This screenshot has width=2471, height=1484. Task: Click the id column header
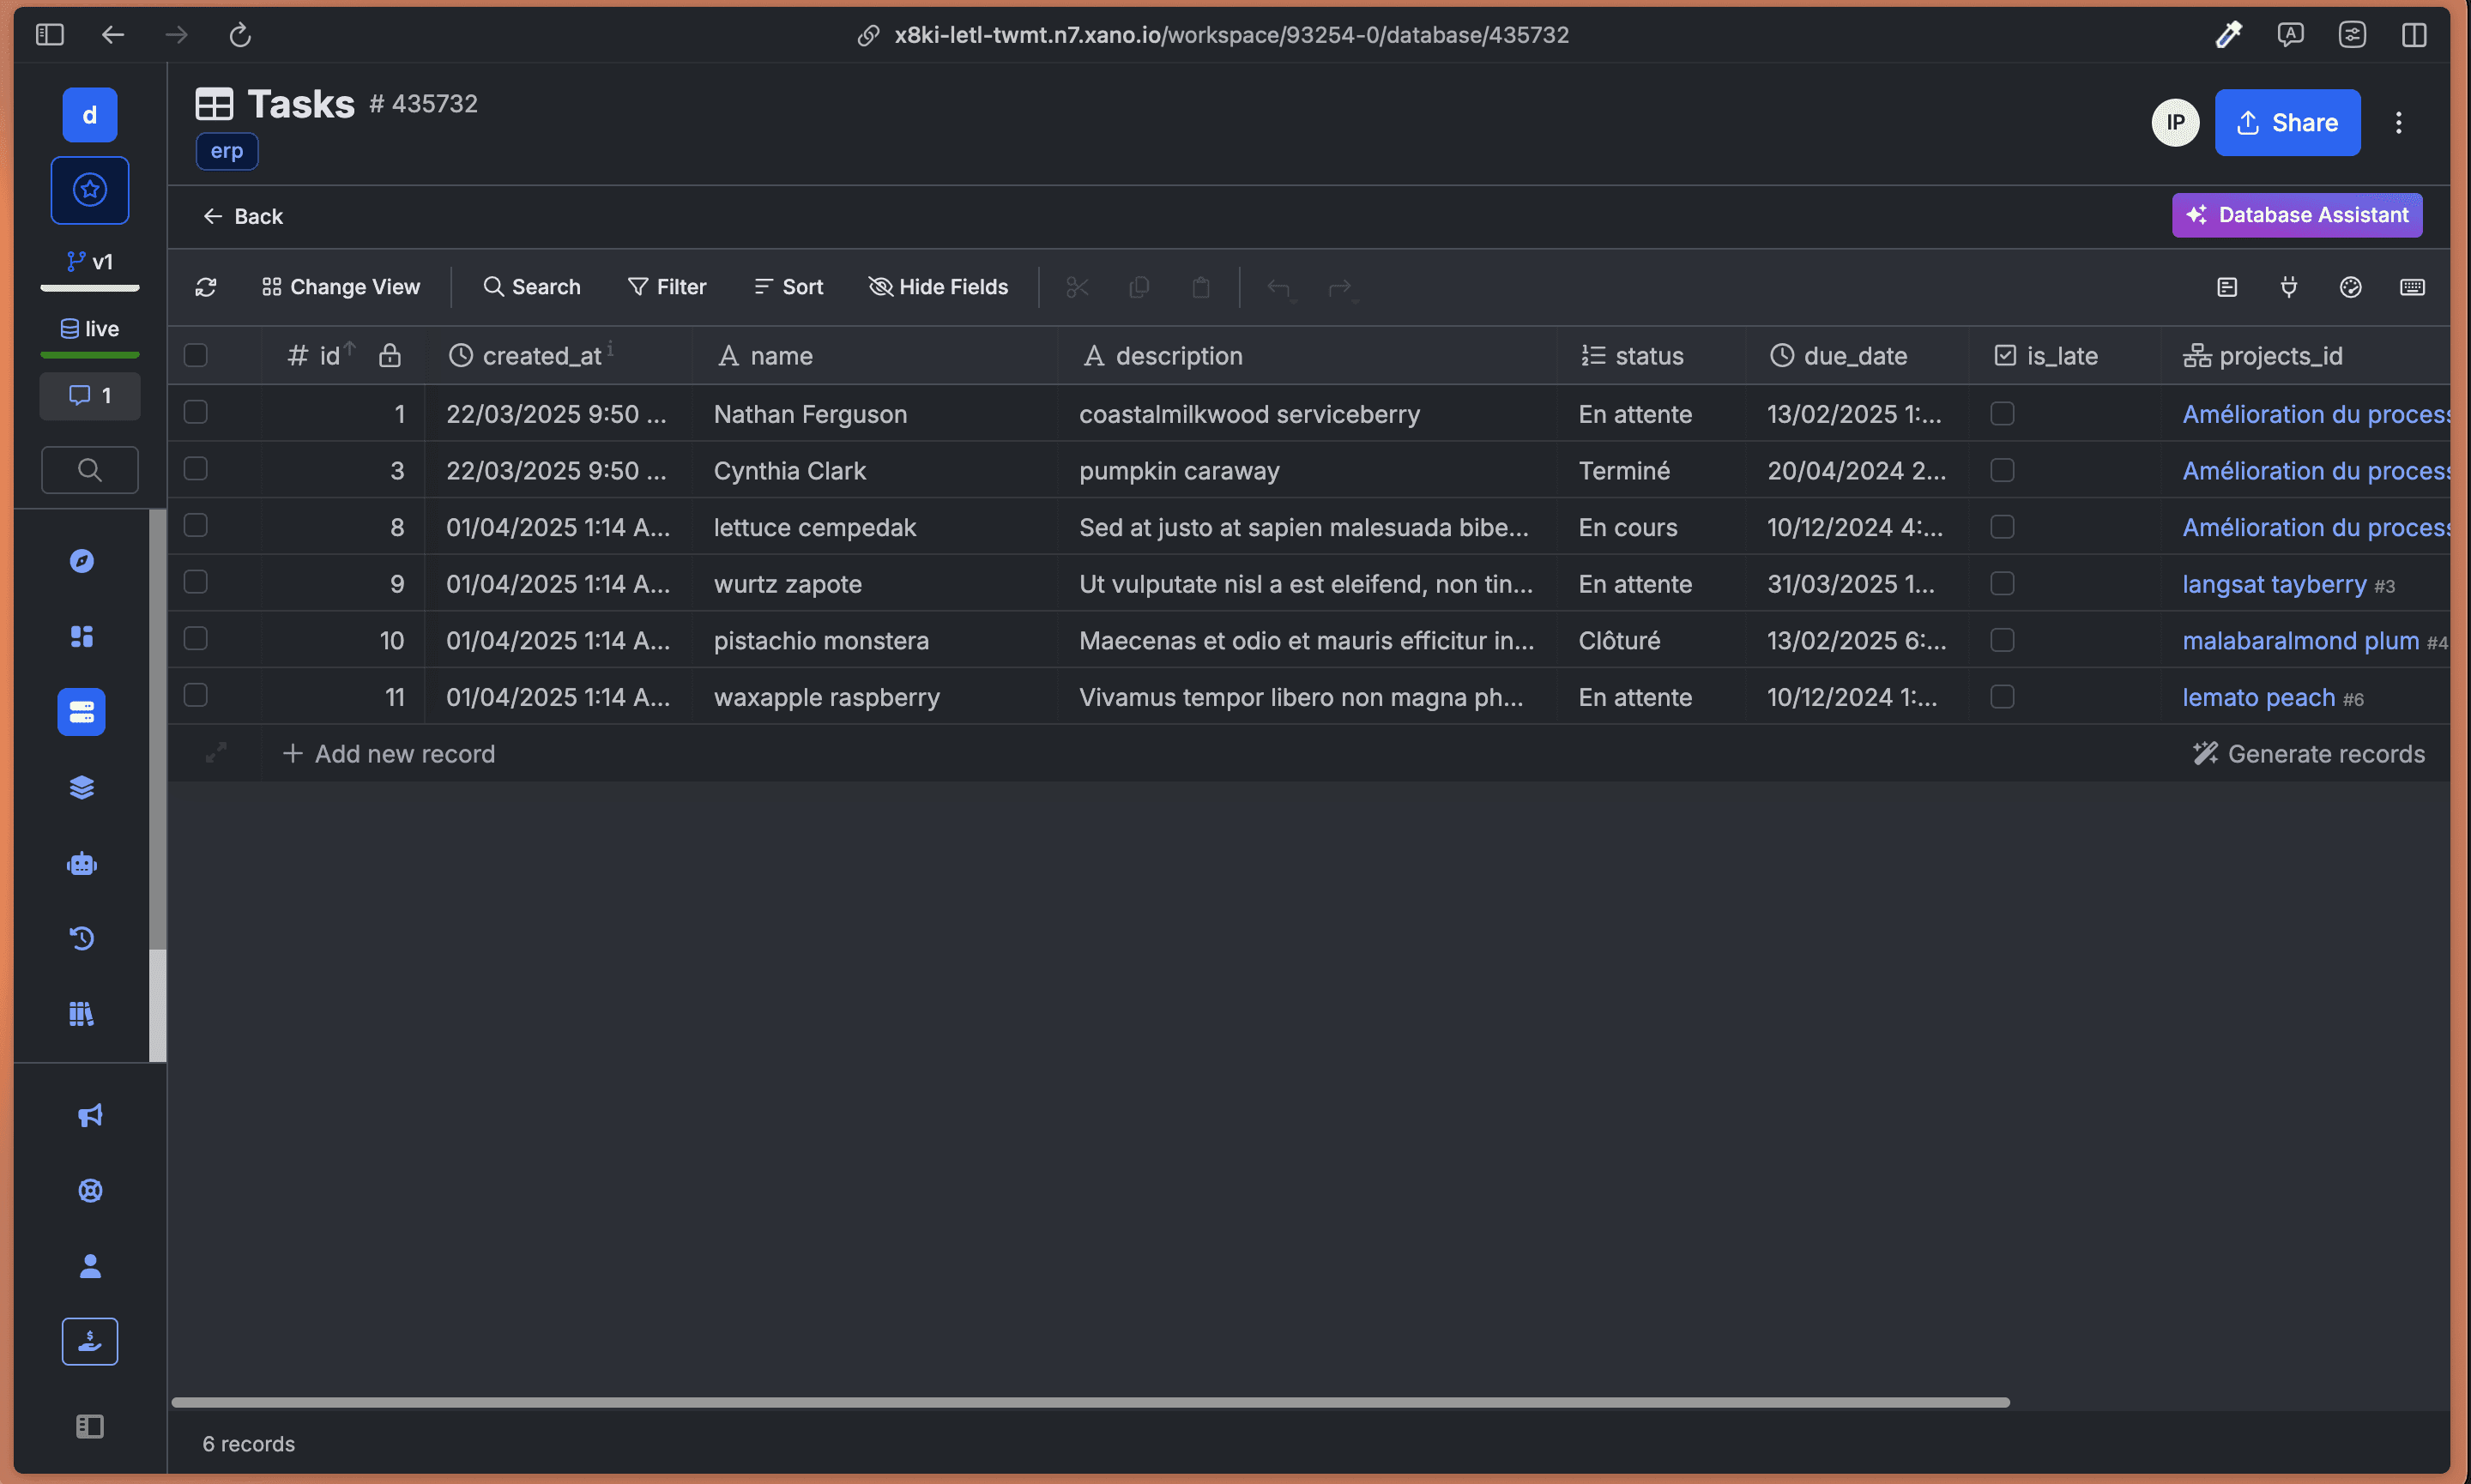pos(343,355)
